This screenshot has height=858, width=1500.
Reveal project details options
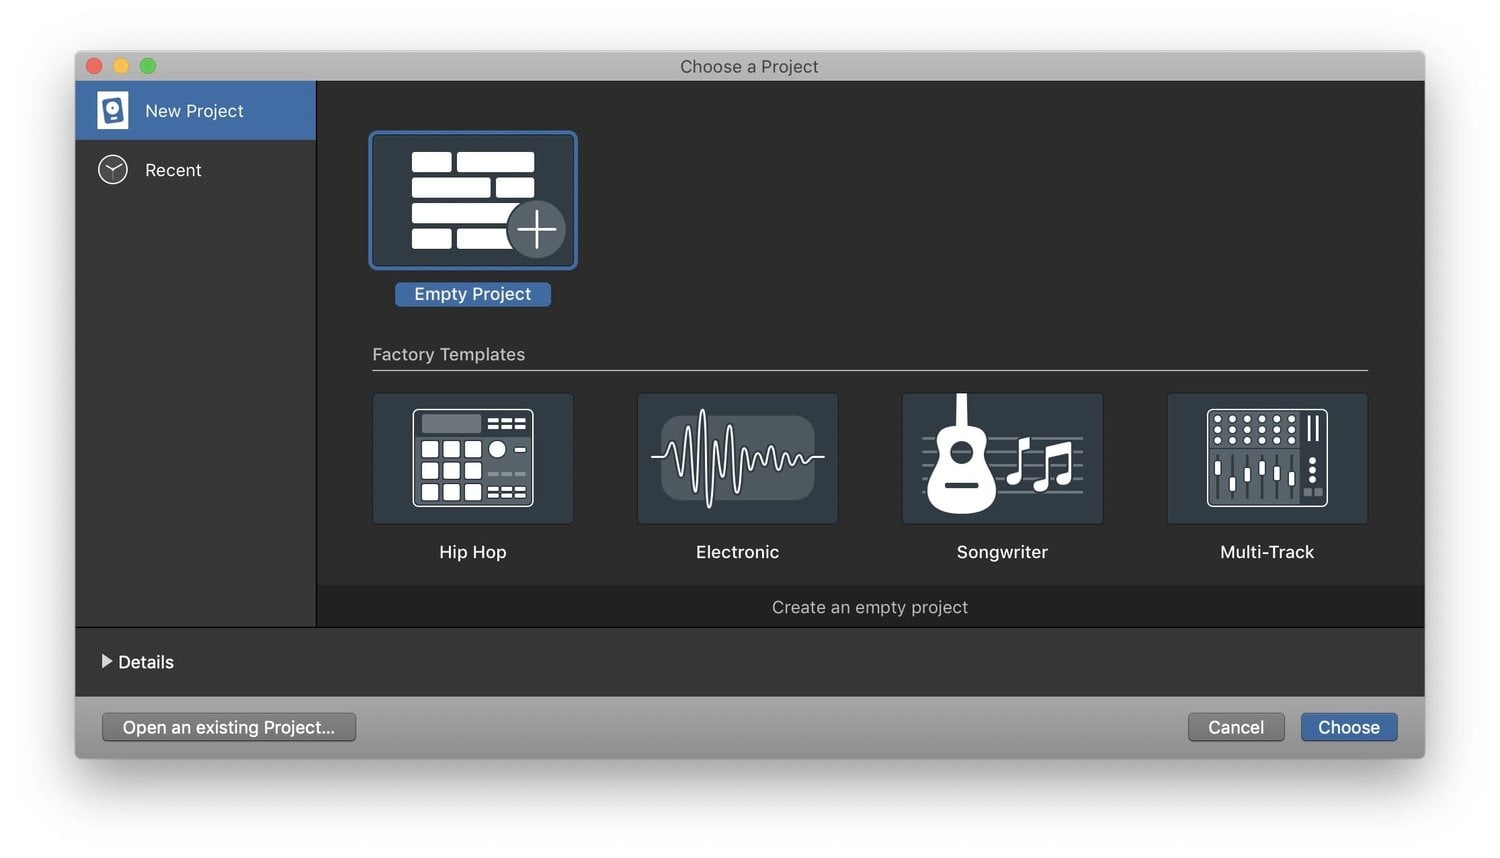(145, 661)
